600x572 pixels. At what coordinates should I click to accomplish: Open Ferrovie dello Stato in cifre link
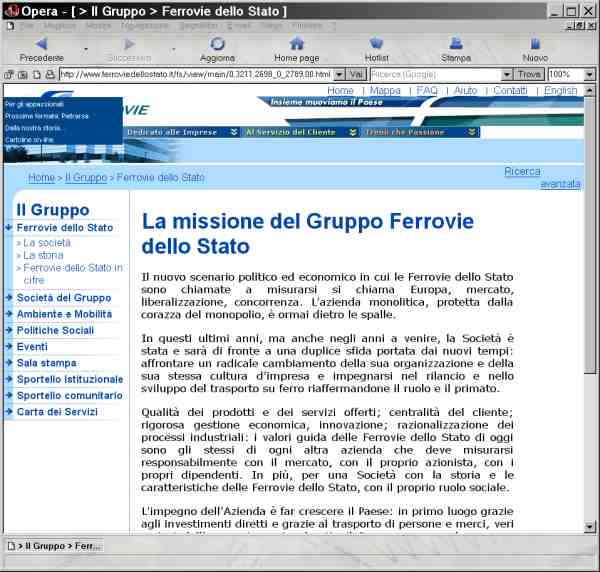[73, 274]
